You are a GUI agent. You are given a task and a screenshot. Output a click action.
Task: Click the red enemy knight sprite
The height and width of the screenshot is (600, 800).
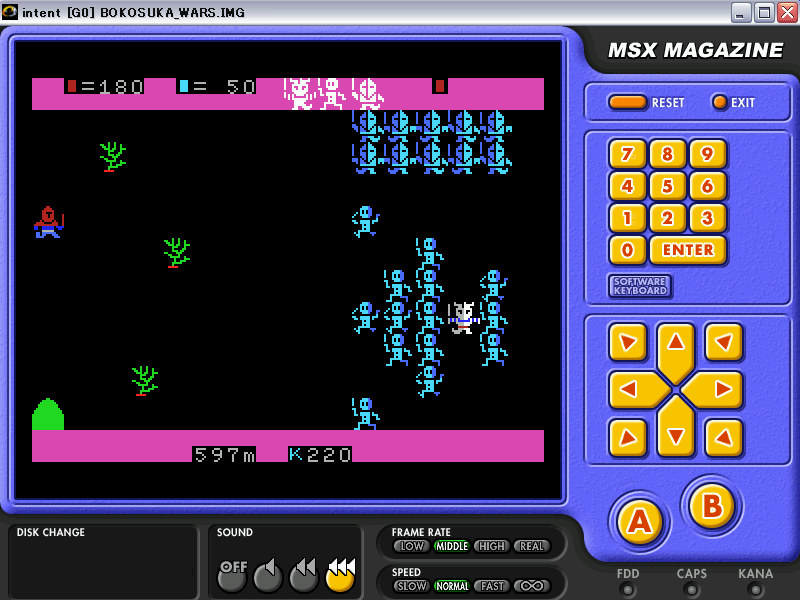(x=48, y=222)
